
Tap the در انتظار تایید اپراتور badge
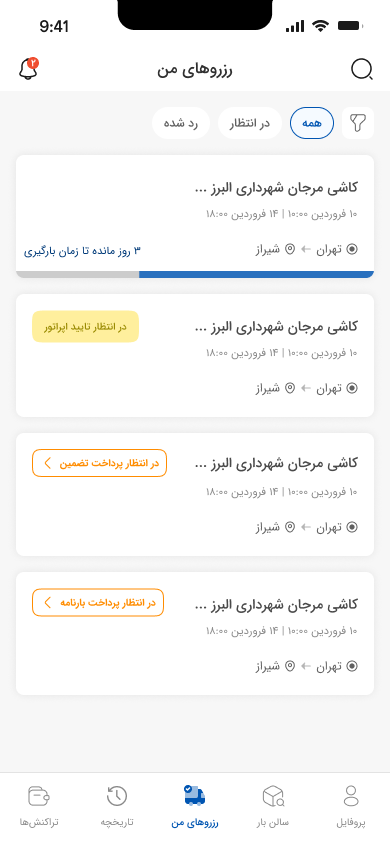coord(86,326)
